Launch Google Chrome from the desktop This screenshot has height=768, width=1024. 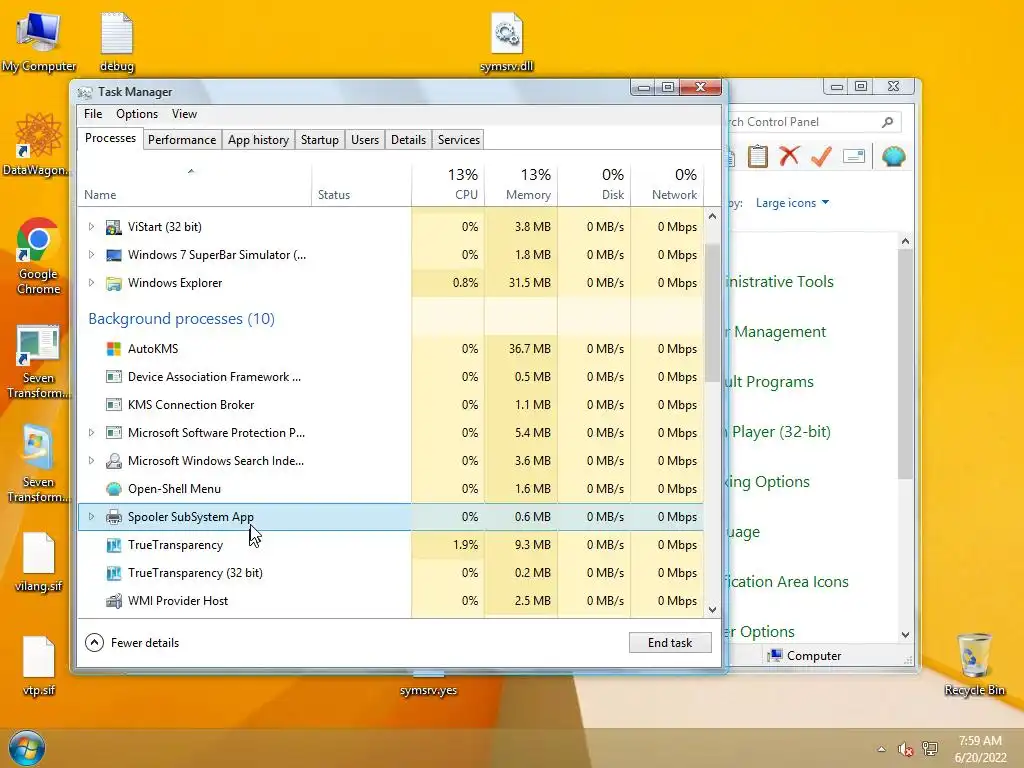point(38,256)
